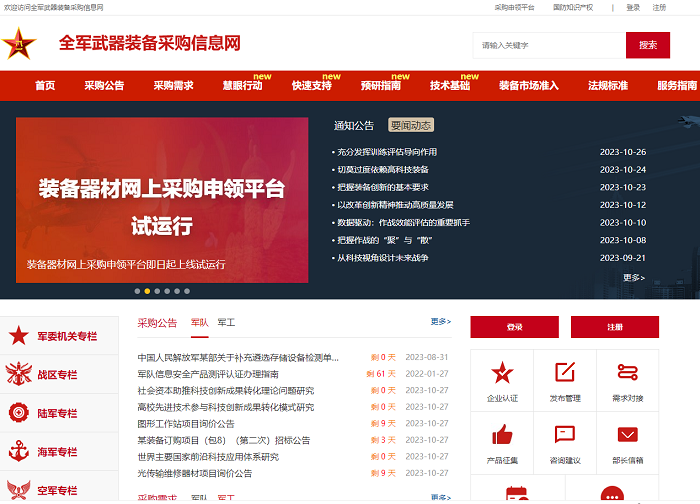Click the 咨询建议 chat icon
This screenshot has width=700, height=504.
pos(565,434)
